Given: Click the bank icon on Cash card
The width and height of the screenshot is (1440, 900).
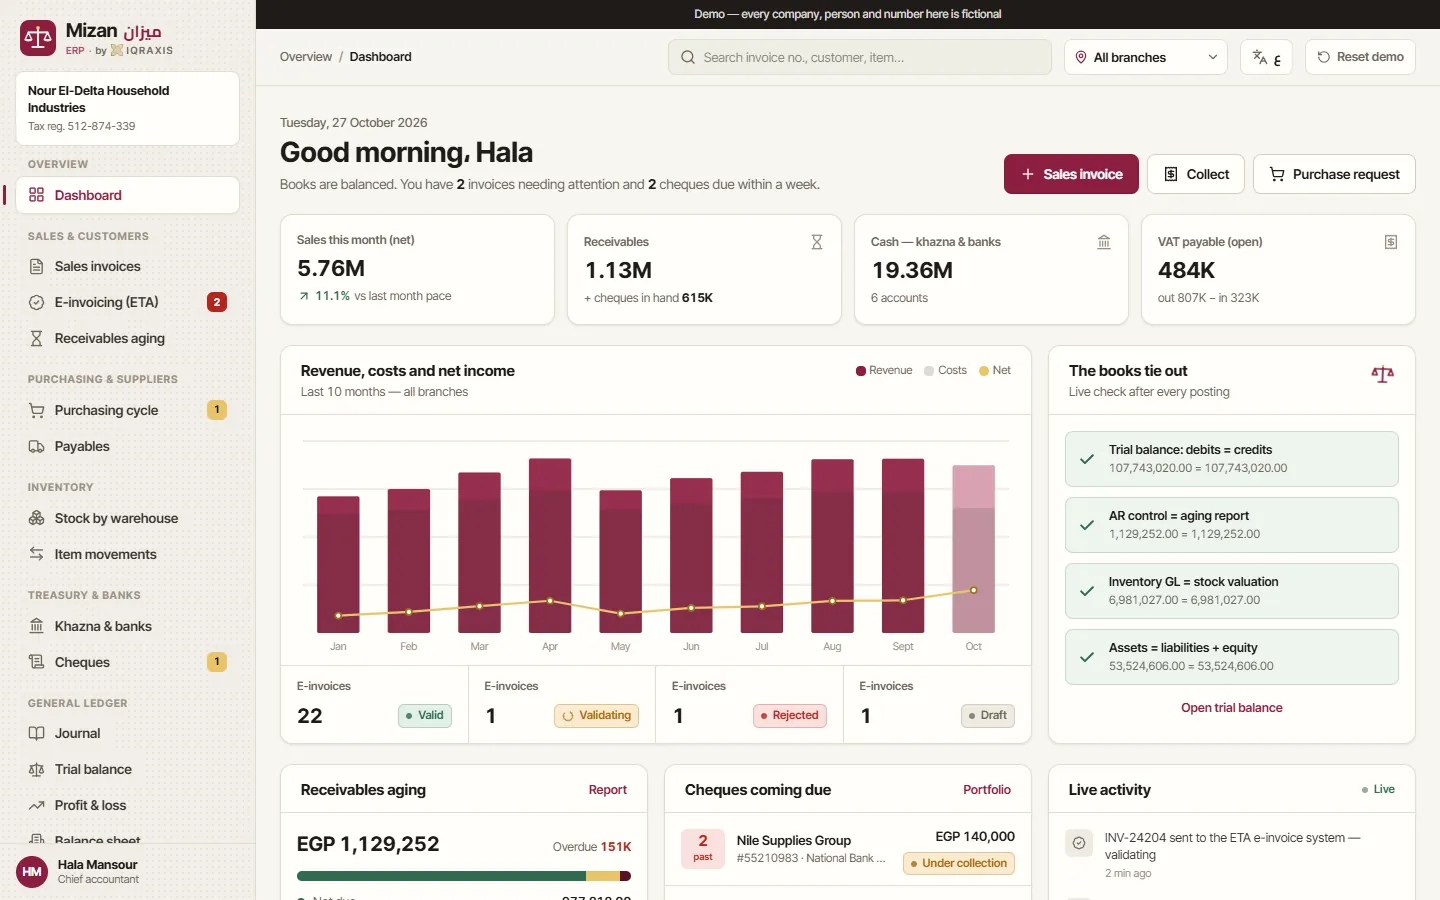Looking at the screenshot, I should click(1104, 242).
